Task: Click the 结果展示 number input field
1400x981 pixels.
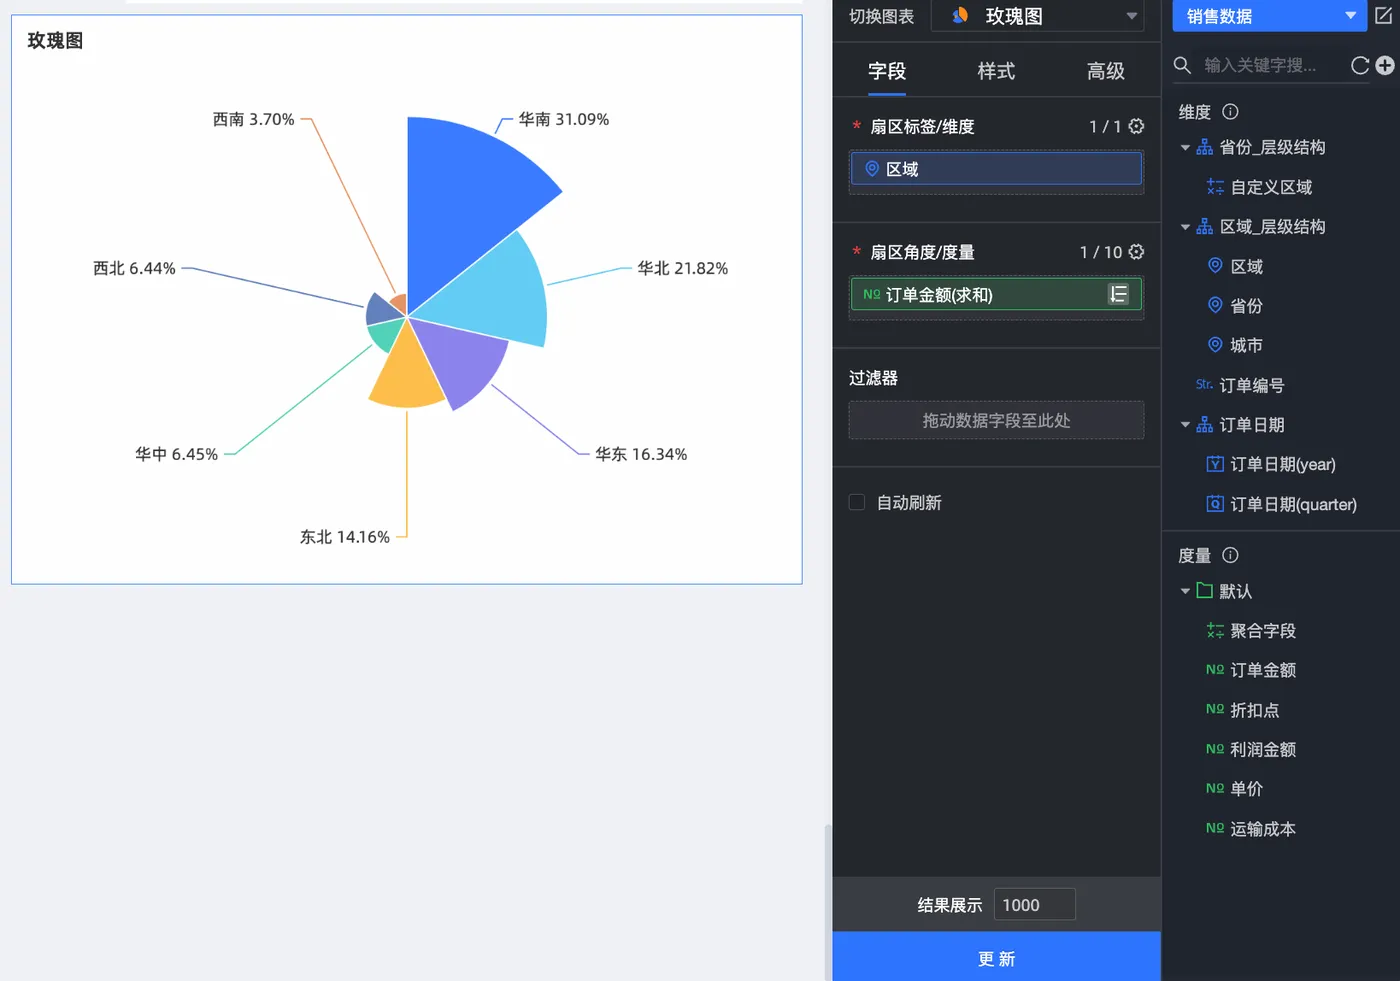Action: [1034, 904]
